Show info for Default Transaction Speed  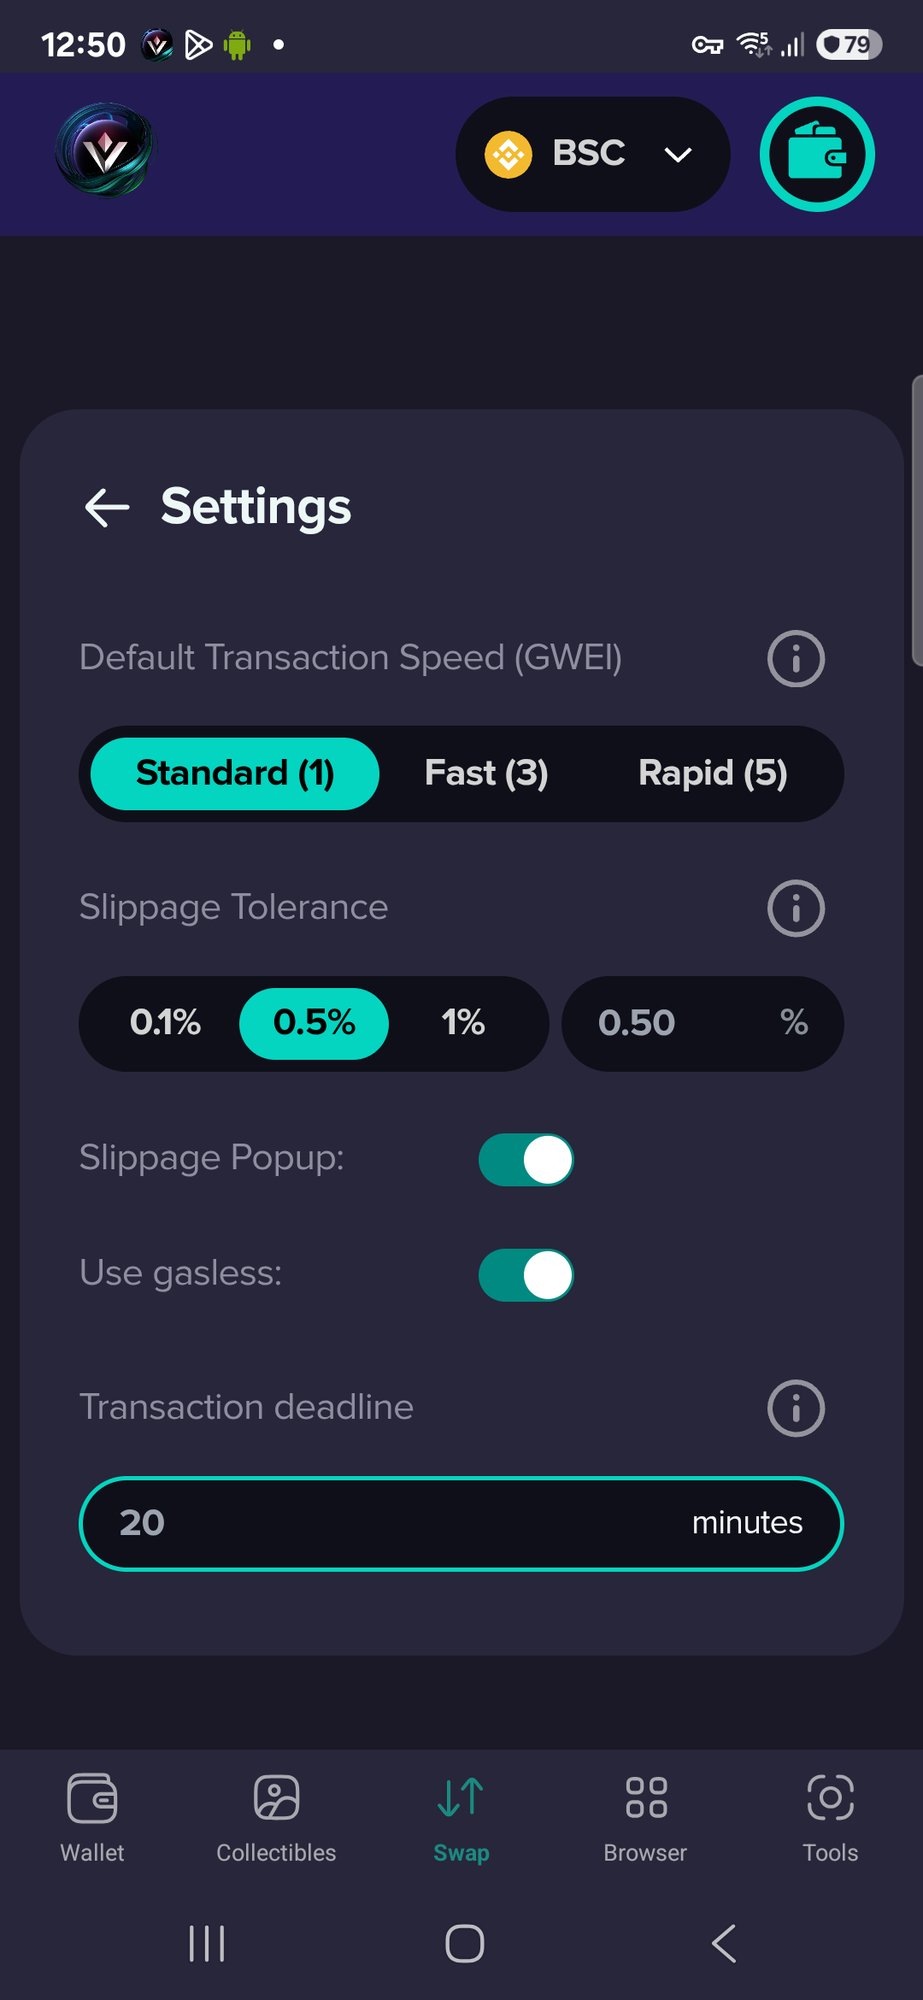coord(796,658)
